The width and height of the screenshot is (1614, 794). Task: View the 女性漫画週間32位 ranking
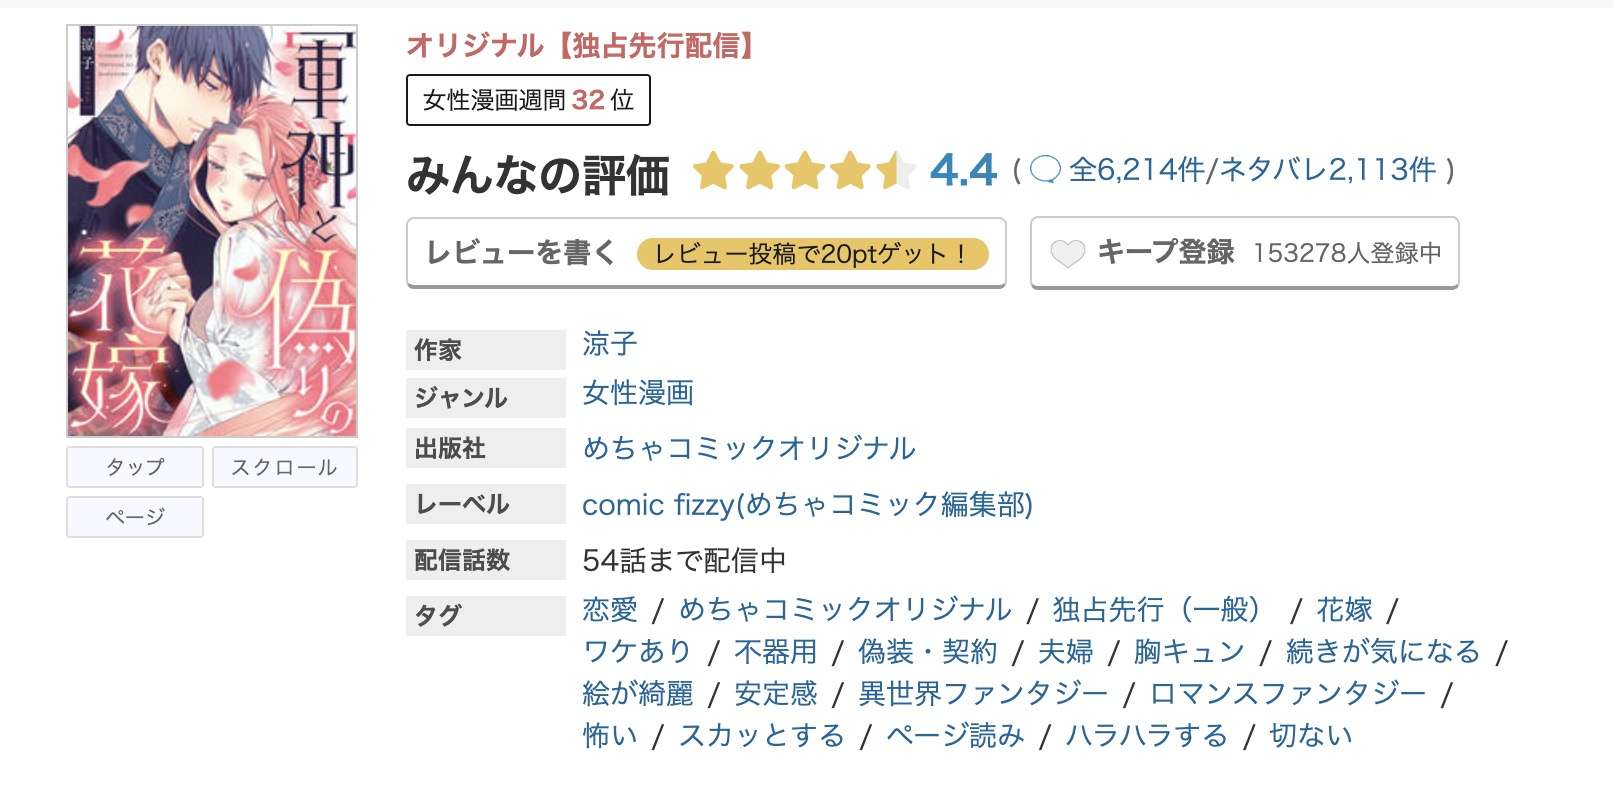click(527, 99)
